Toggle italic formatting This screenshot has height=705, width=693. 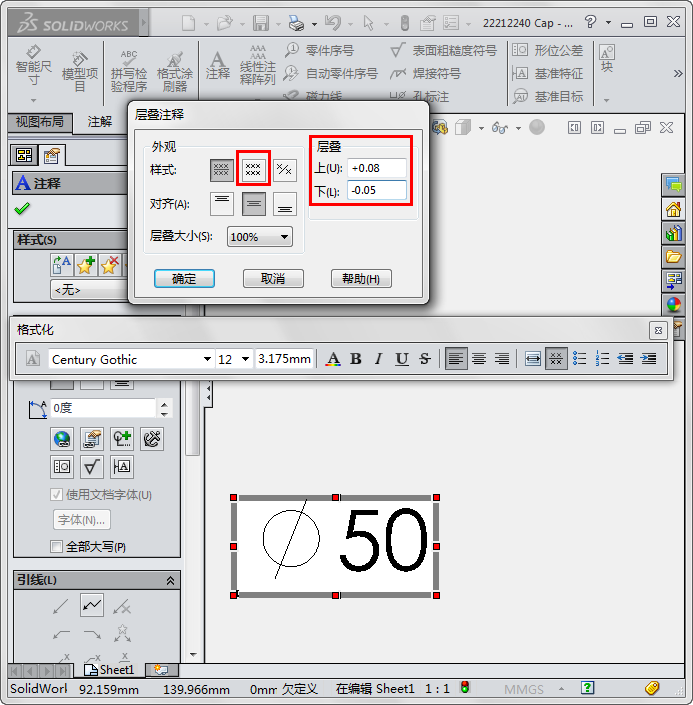coord(379,359)
